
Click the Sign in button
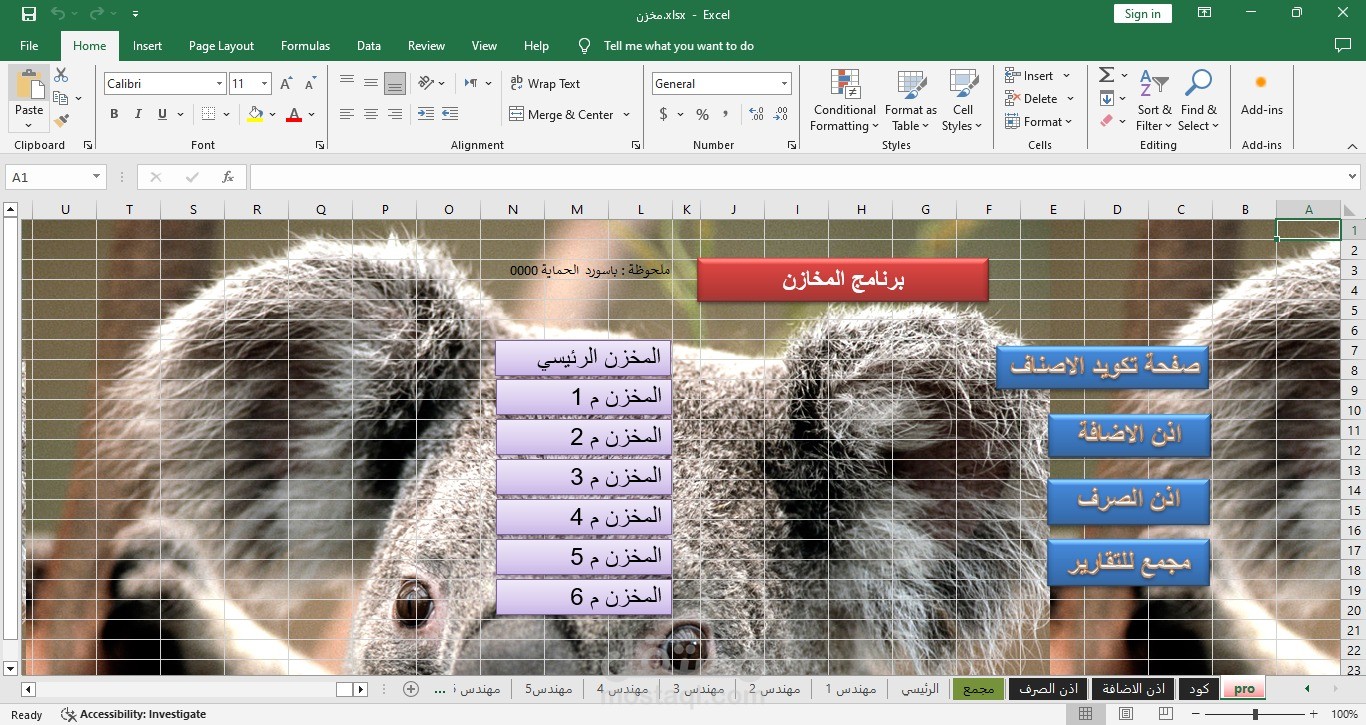pyautogui.click(x=1142, y=14)
